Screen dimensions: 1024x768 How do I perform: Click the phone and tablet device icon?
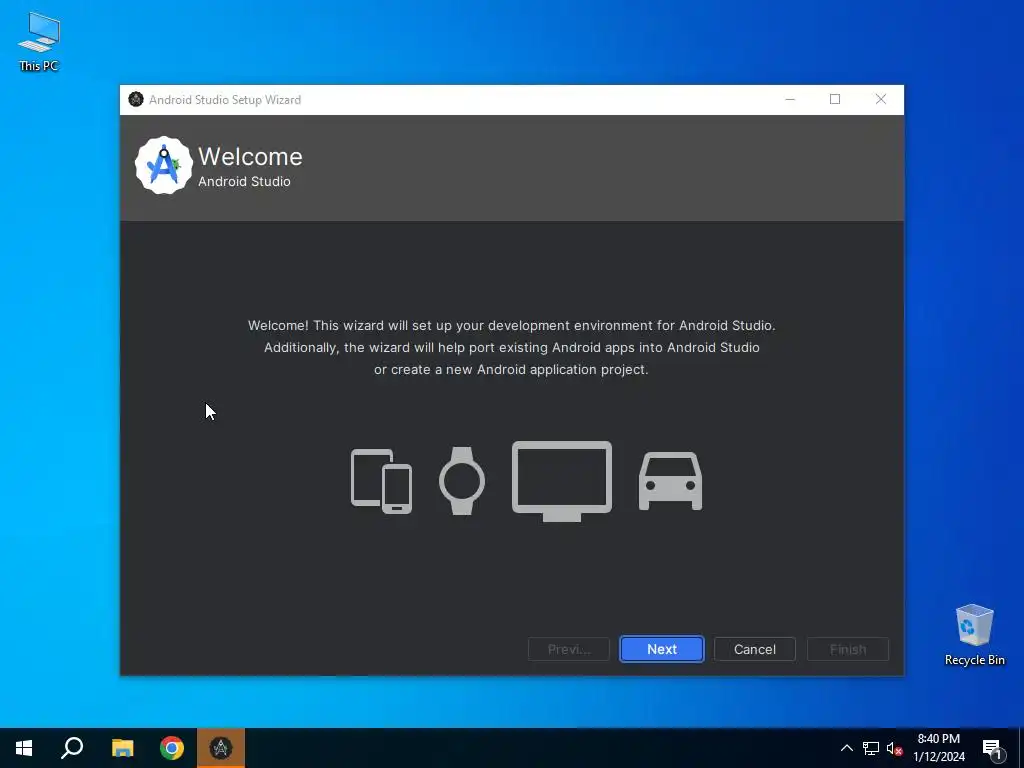tap(381, 481)
